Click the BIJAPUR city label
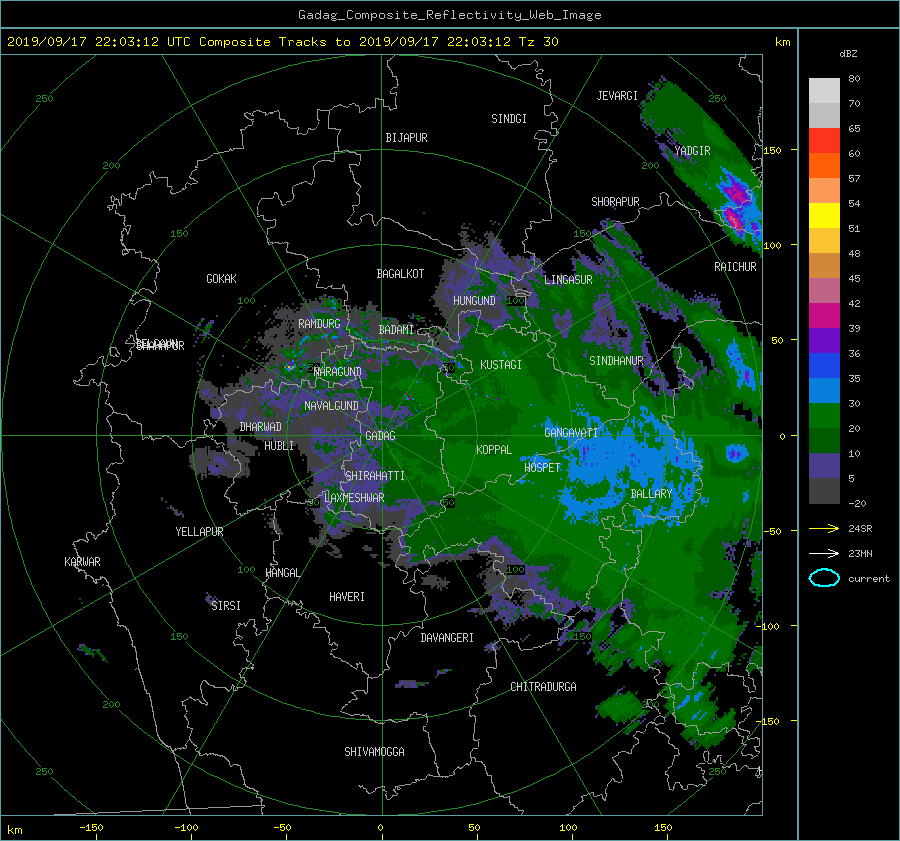The image size is (900, 841). coord(406,138)
